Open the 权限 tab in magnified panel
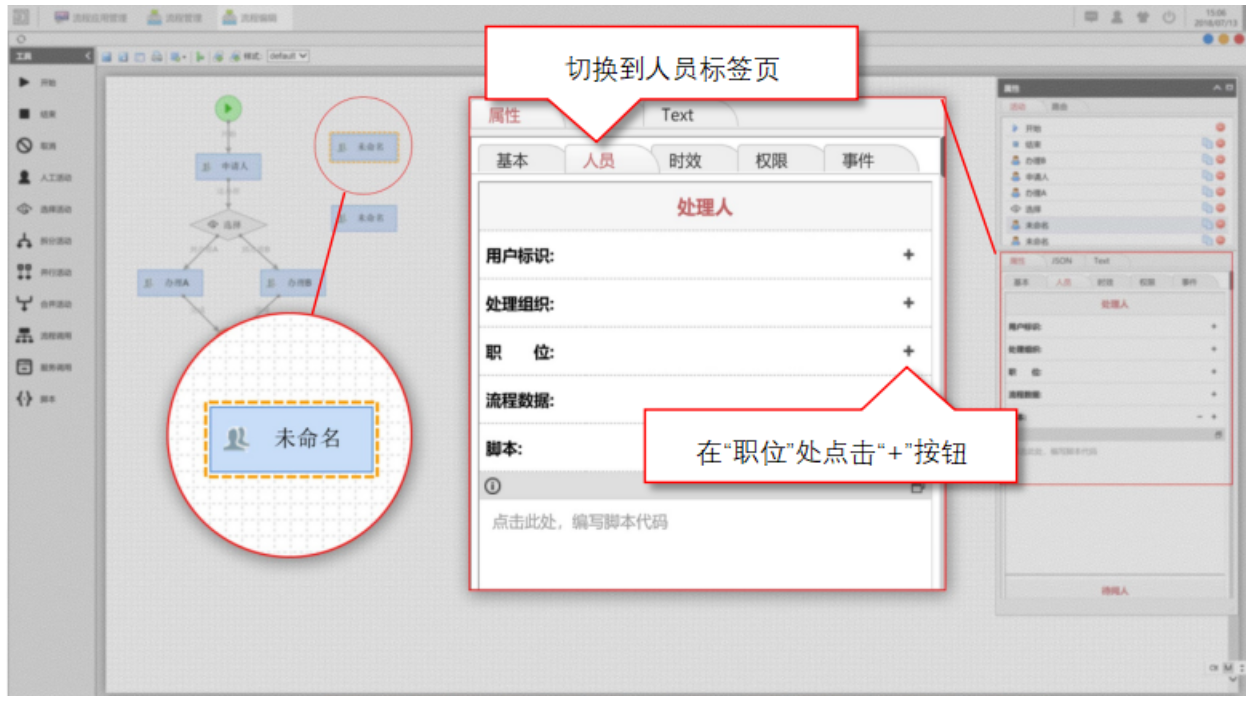This screenshot has height=708, width=1256. tap(771, 160)
